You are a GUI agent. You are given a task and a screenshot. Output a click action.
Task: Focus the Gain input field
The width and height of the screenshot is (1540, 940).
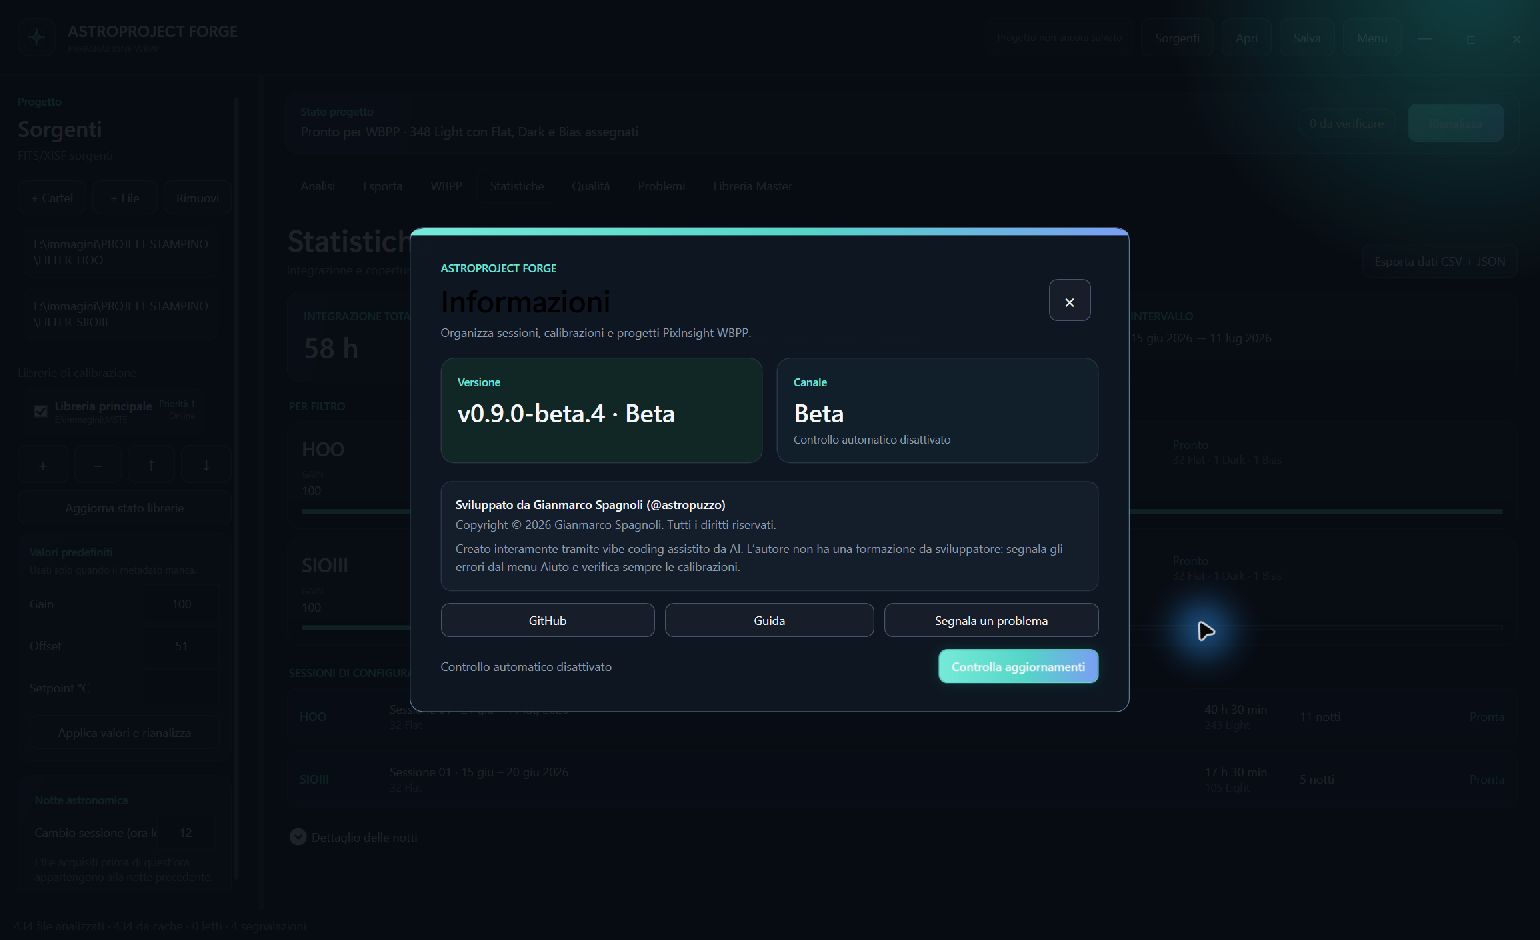(180, 604)
